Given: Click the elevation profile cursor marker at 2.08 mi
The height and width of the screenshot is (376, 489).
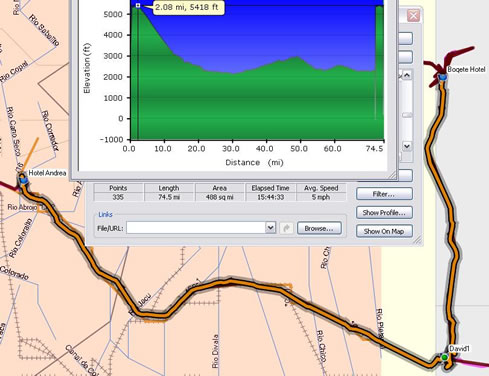Looking at the screenshot, I should (138, 5).
